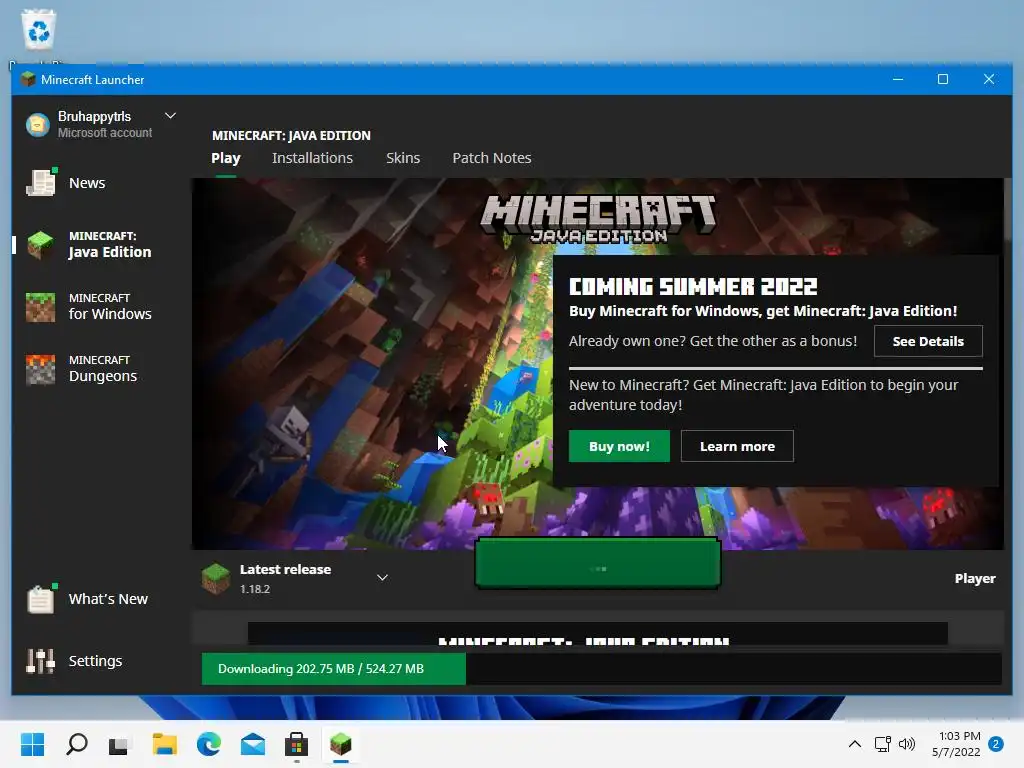Click the Bruhappytrls username text

tap(95, 116)
